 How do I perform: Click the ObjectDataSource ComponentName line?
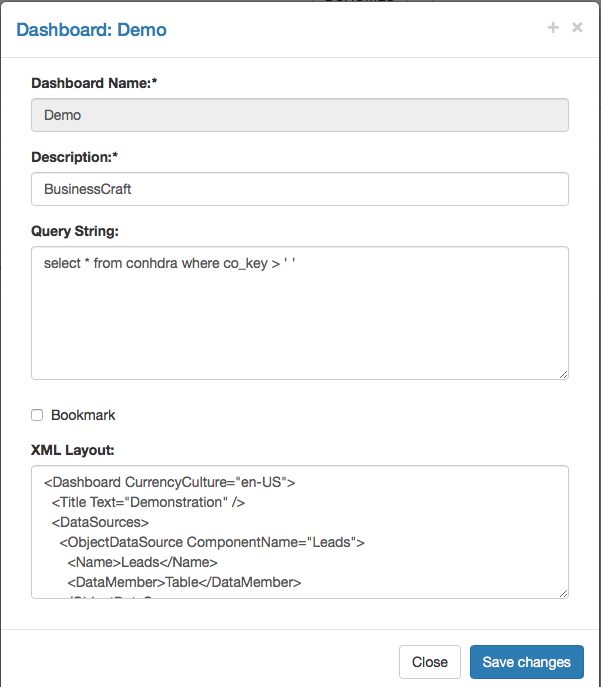tap(212, 542)
